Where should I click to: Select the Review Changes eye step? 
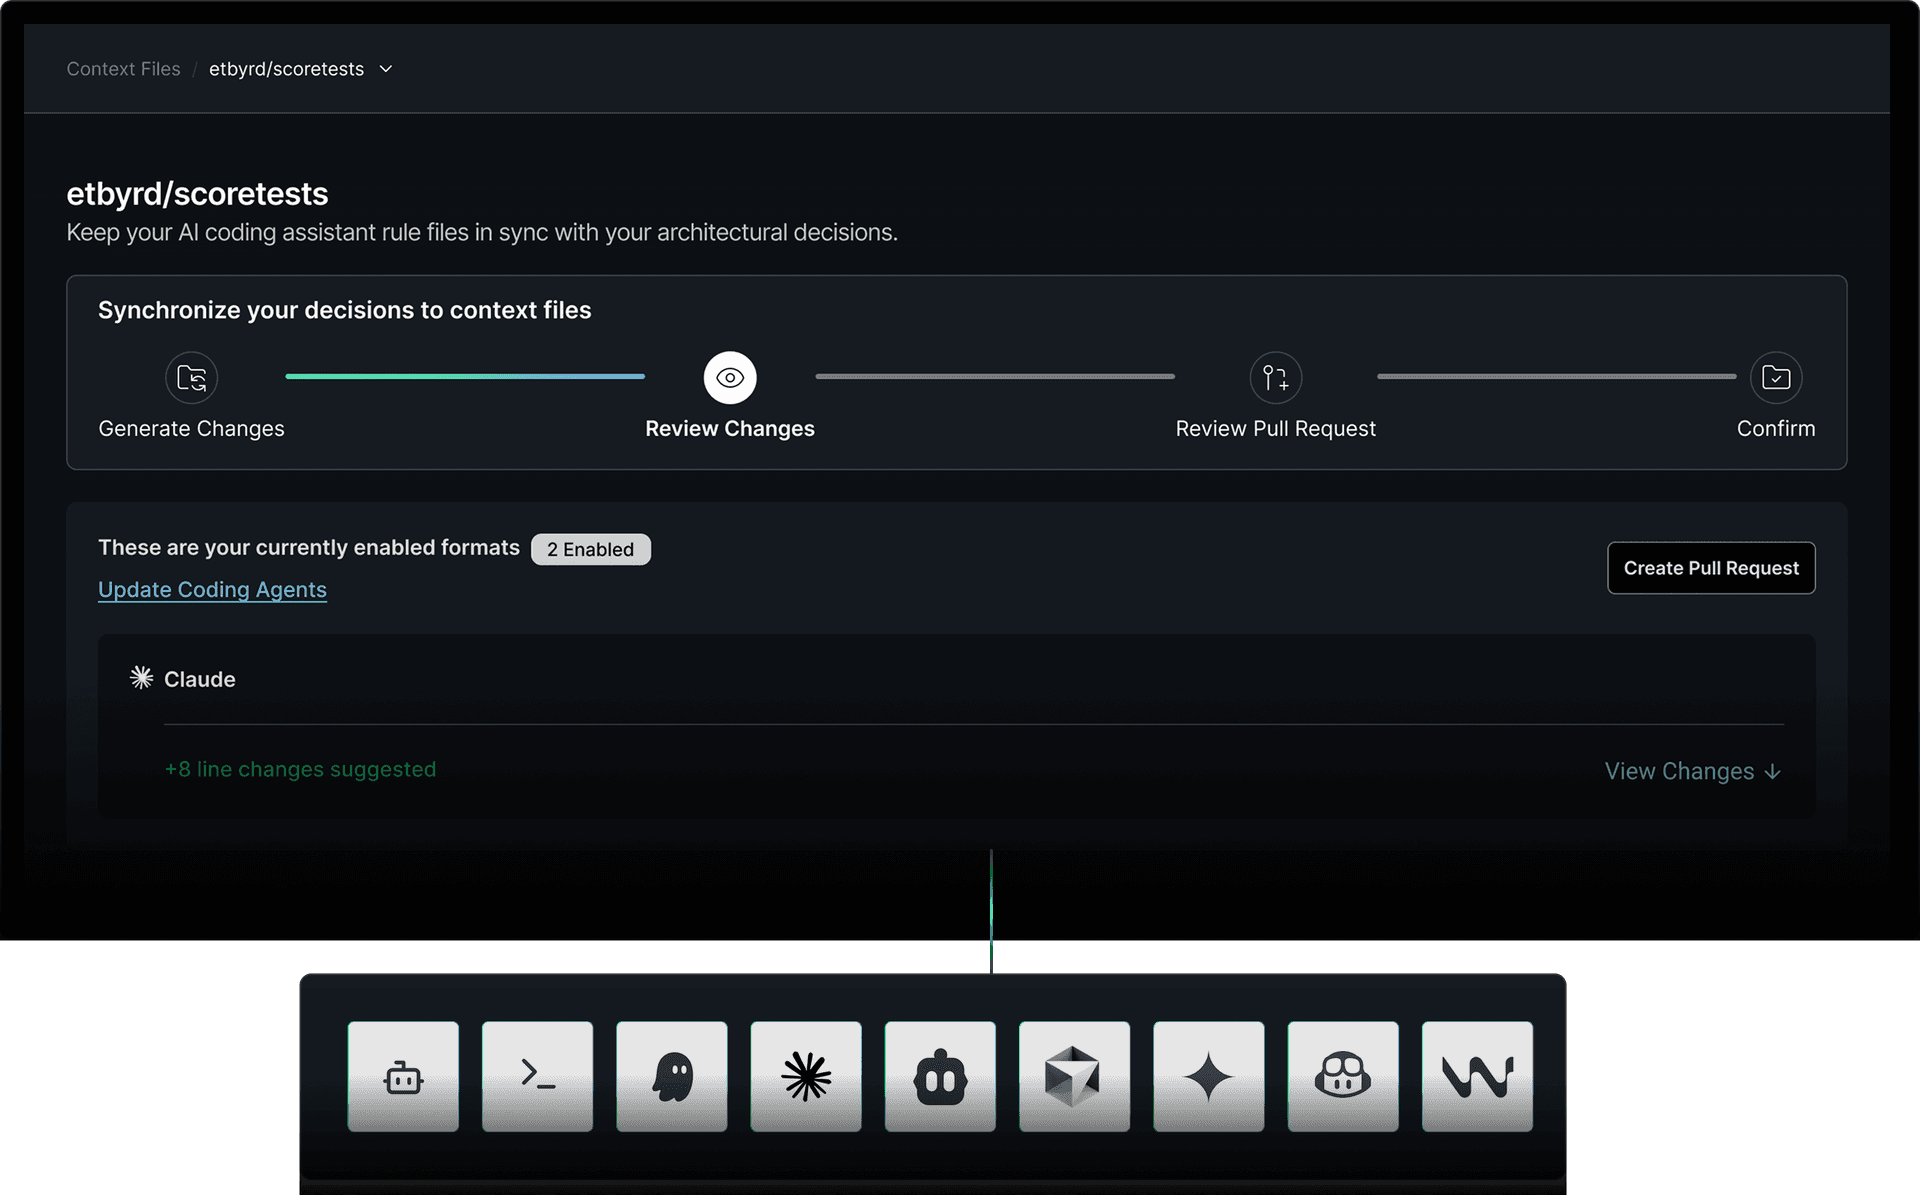click(730, 378)
